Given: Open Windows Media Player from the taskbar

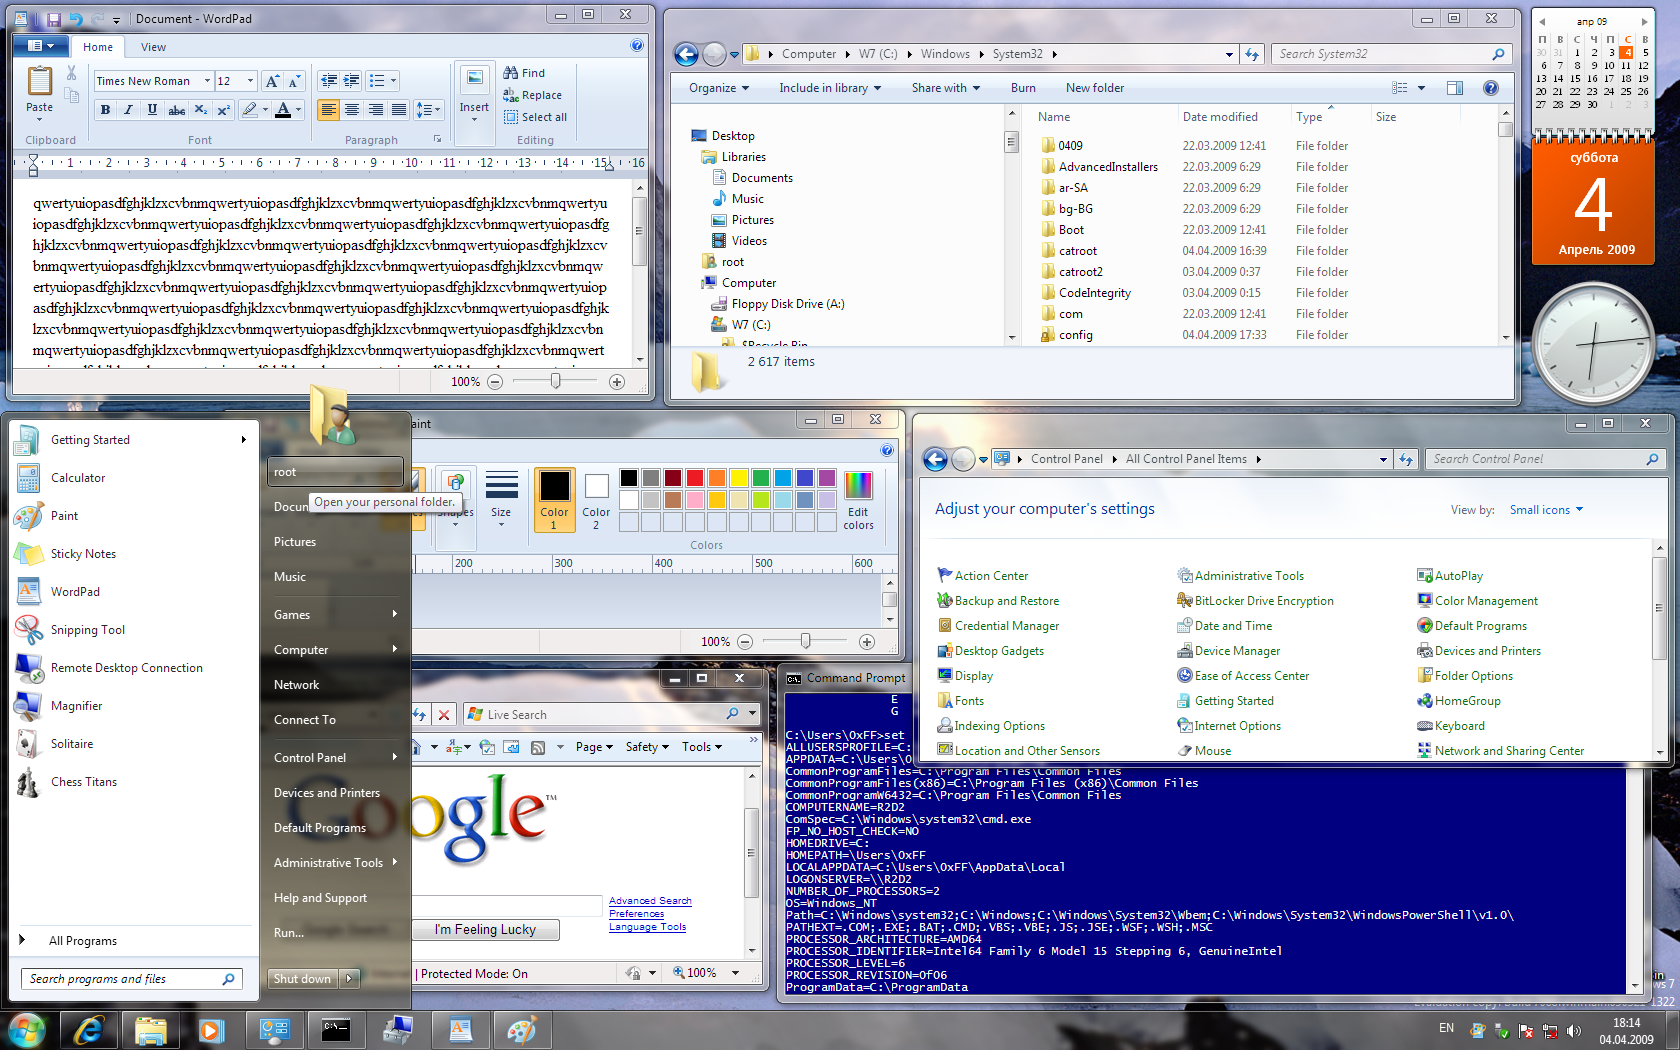Looking at the screenshot, I should 210,1029.
